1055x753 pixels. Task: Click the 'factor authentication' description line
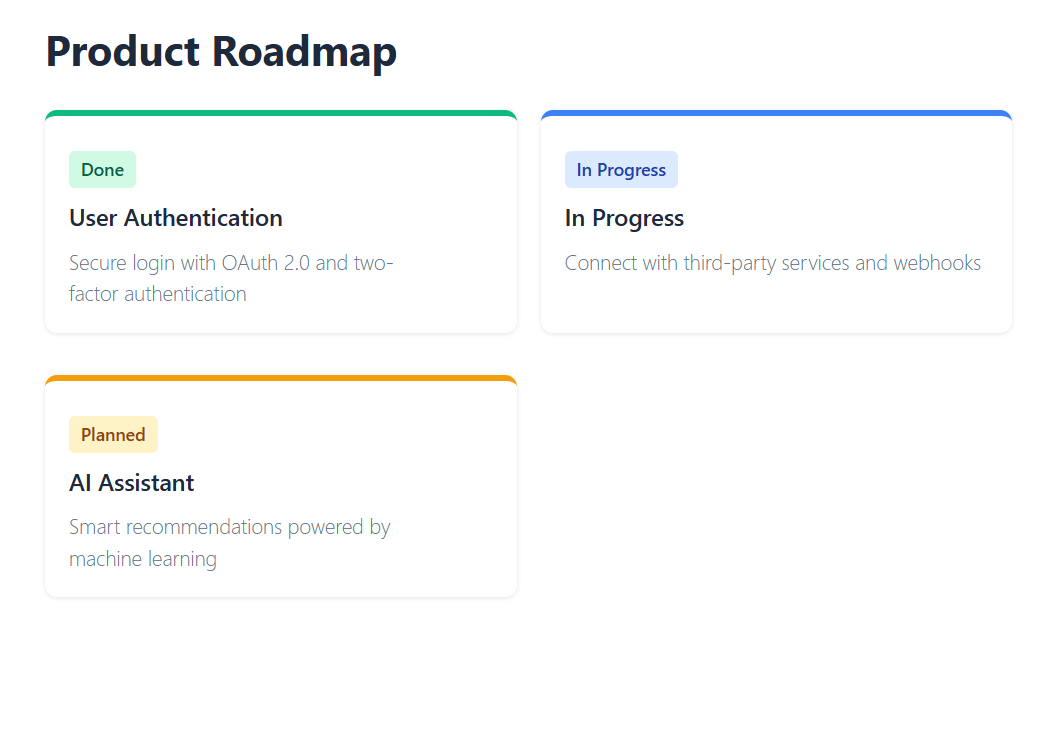click(158, 294)
